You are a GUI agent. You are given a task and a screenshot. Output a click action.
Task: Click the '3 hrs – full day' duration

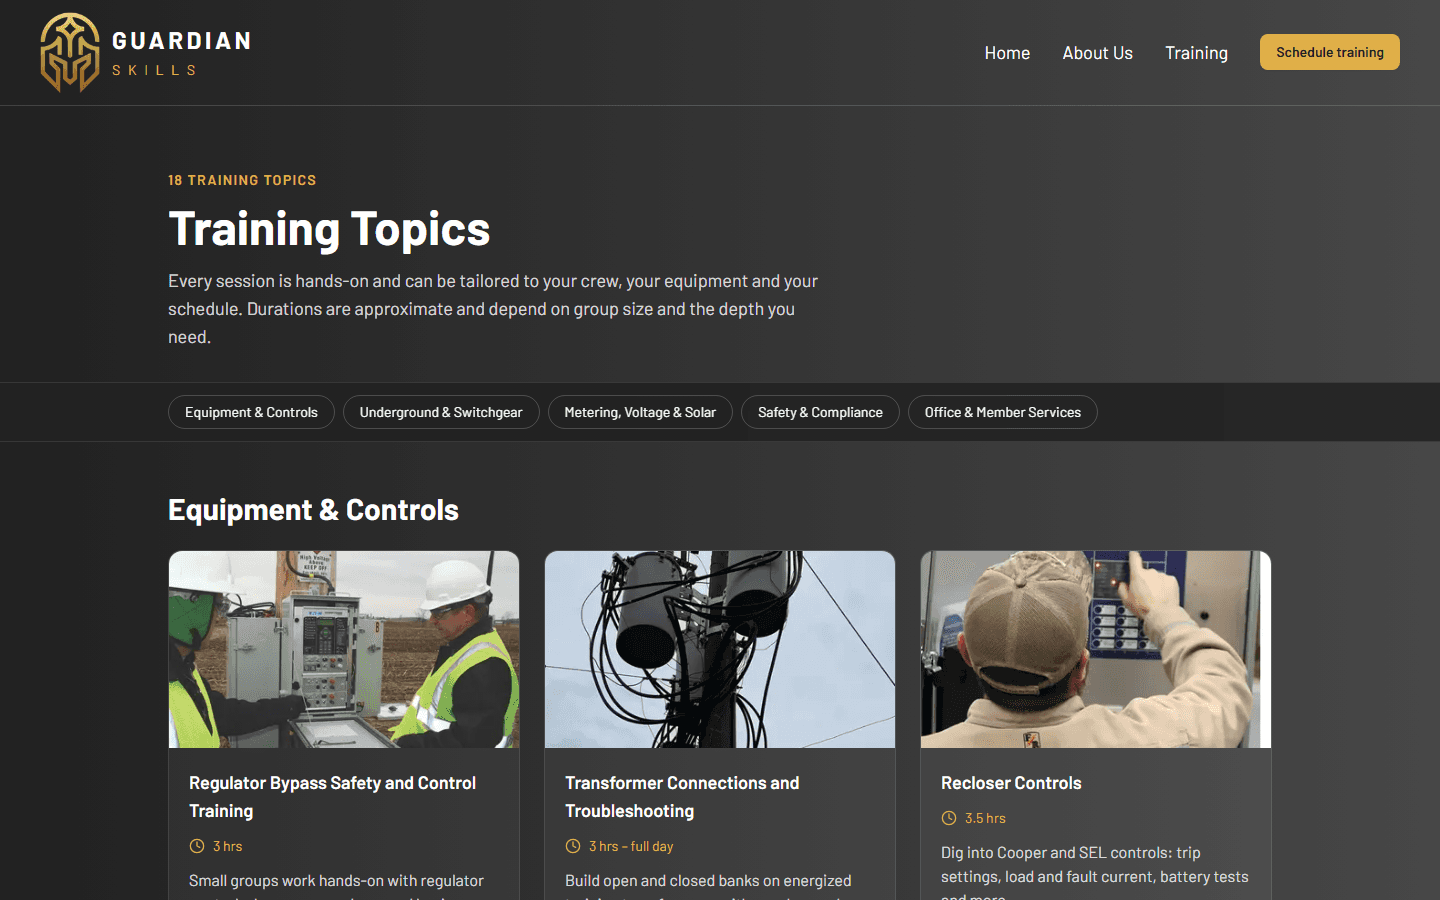click(631, 846)
